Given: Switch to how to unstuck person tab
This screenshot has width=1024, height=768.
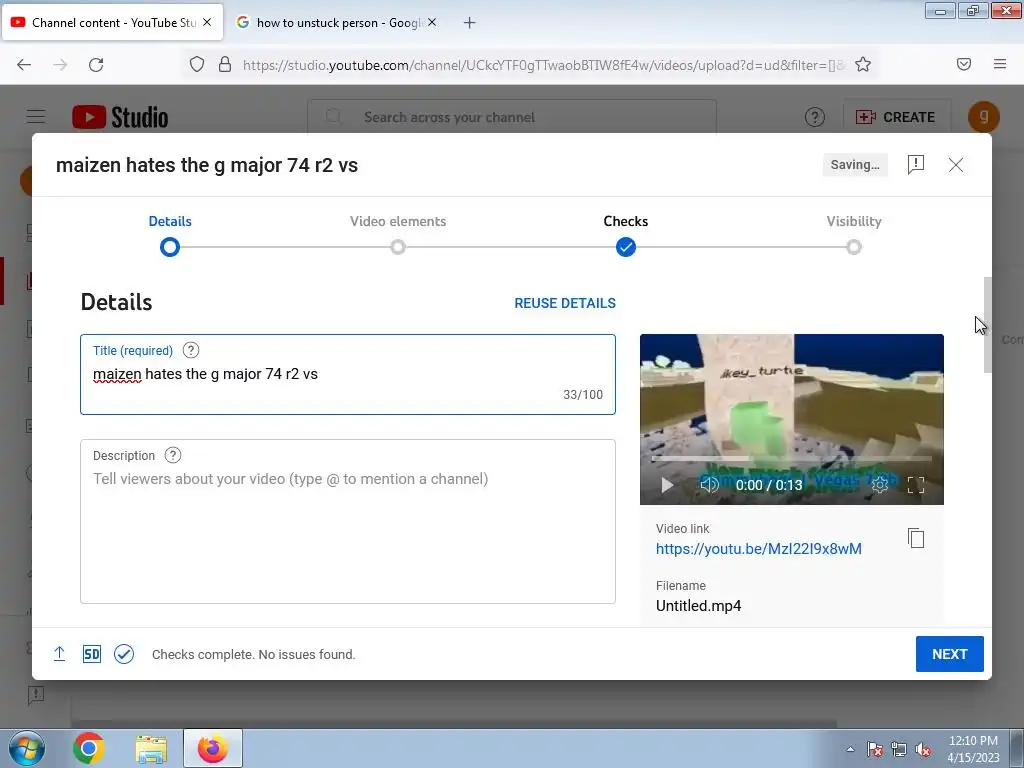Looking at the screenshot, I should coord(336,22).
